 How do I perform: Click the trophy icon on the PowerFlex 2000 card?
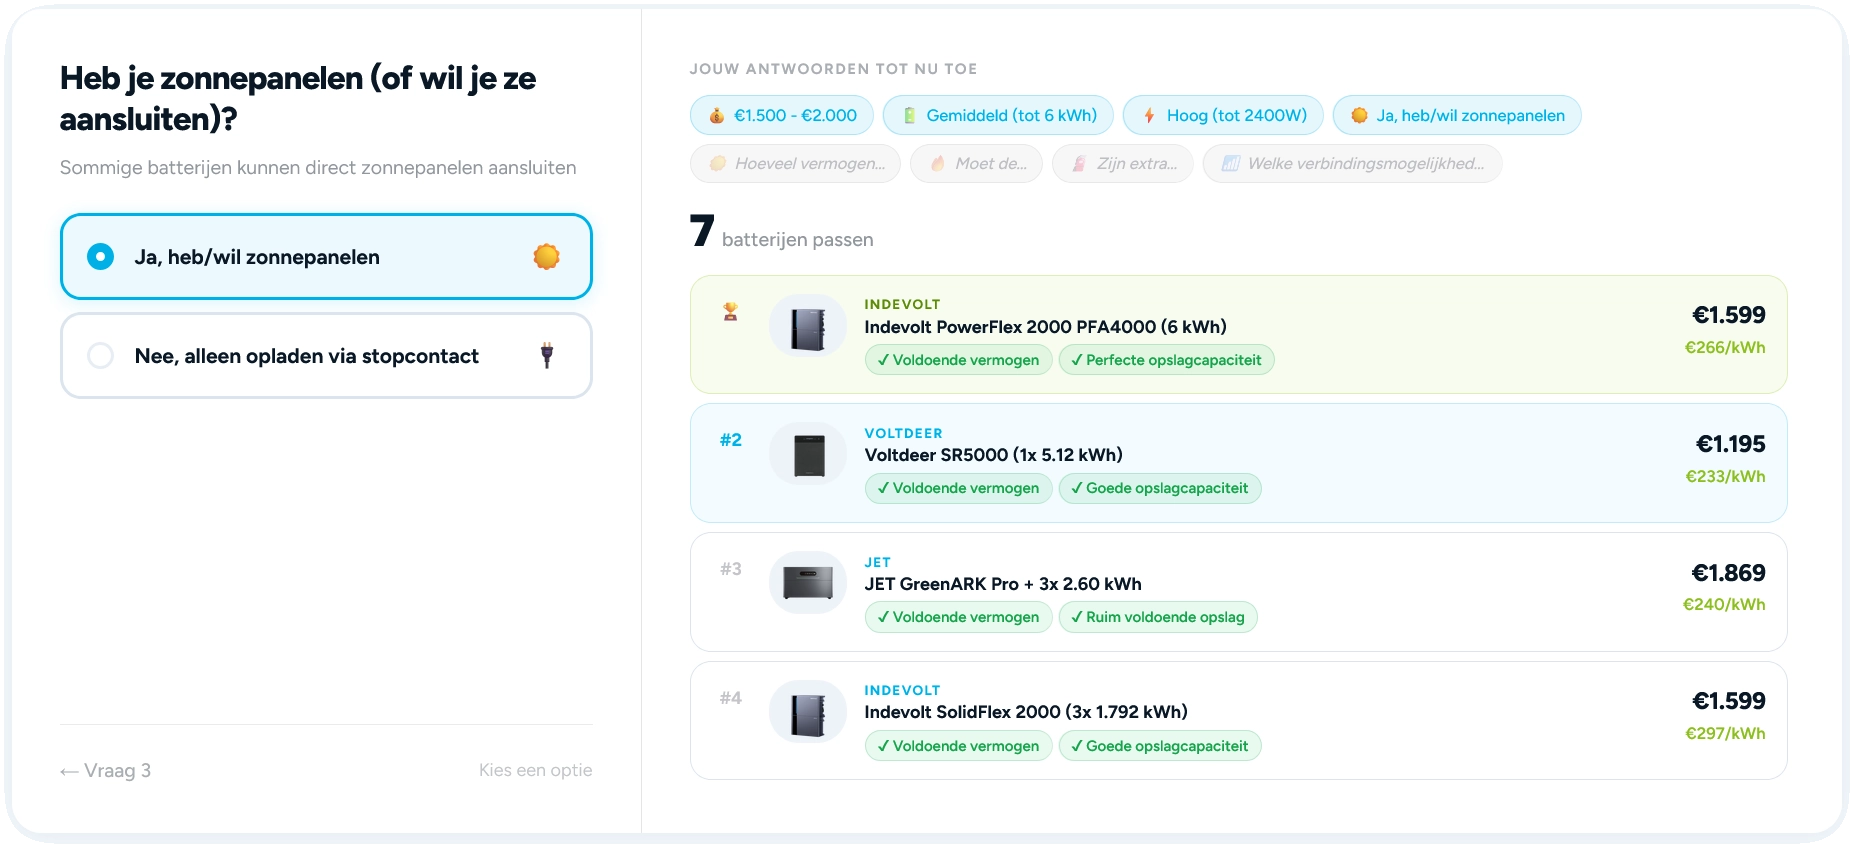coord(731,312)
